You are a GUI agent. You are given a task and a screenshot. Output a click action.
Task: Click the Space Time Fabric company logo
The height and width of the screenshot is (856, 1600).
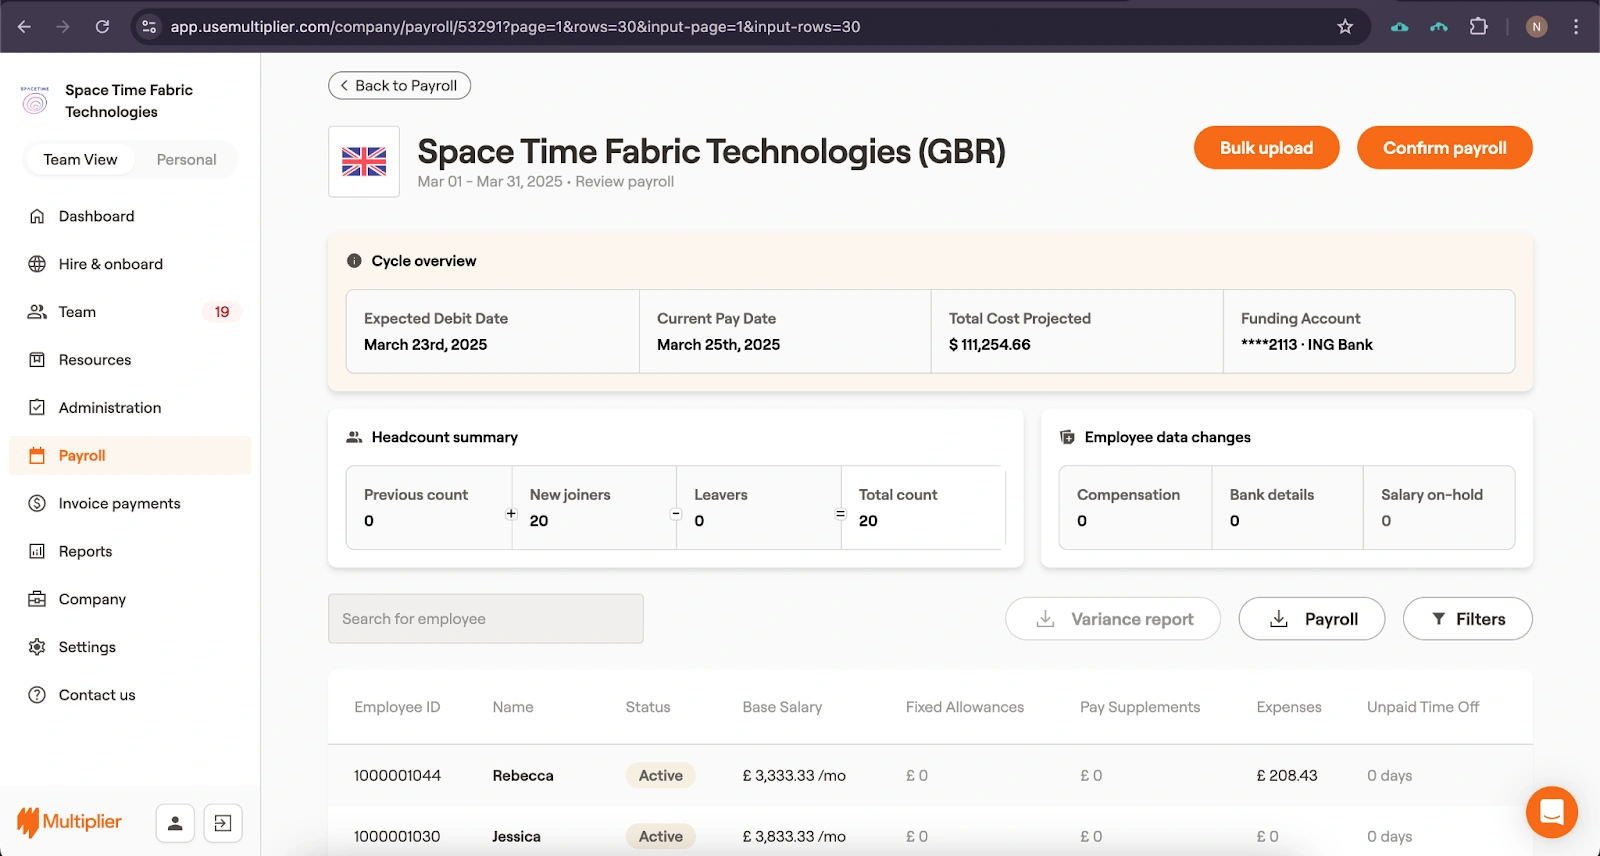tap(35, 101)
